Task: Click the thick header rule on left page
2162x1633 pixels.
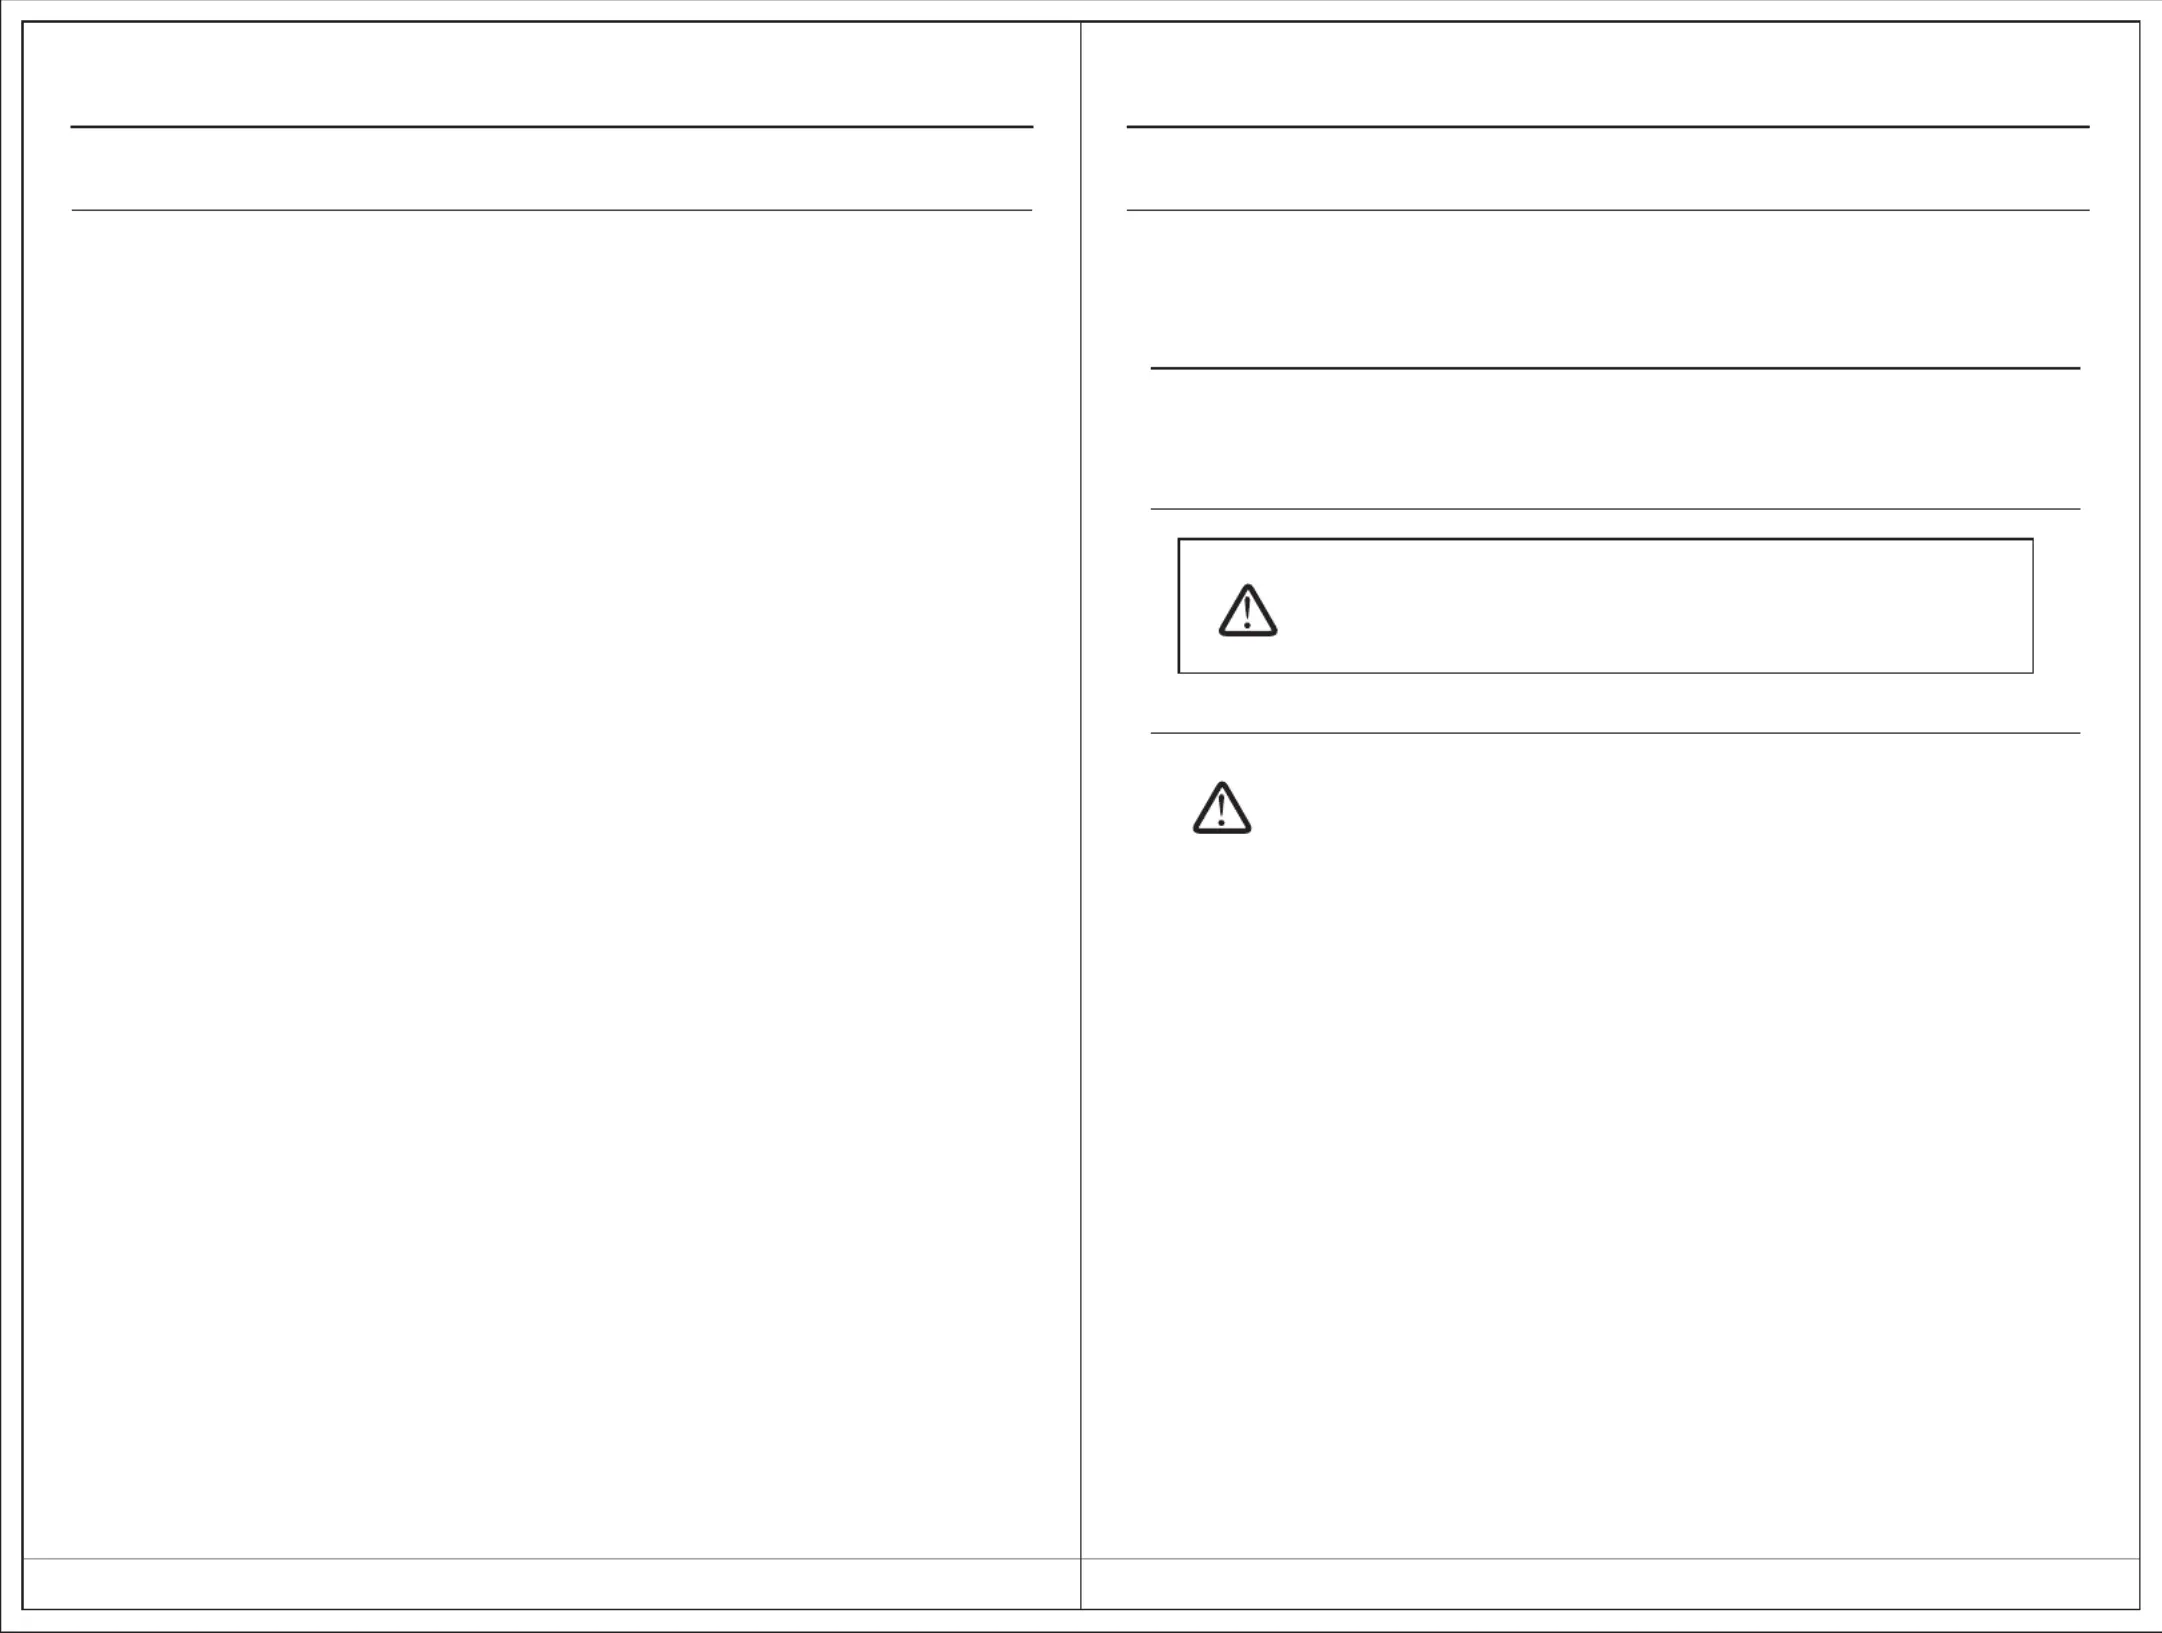Action: [551, 127]
